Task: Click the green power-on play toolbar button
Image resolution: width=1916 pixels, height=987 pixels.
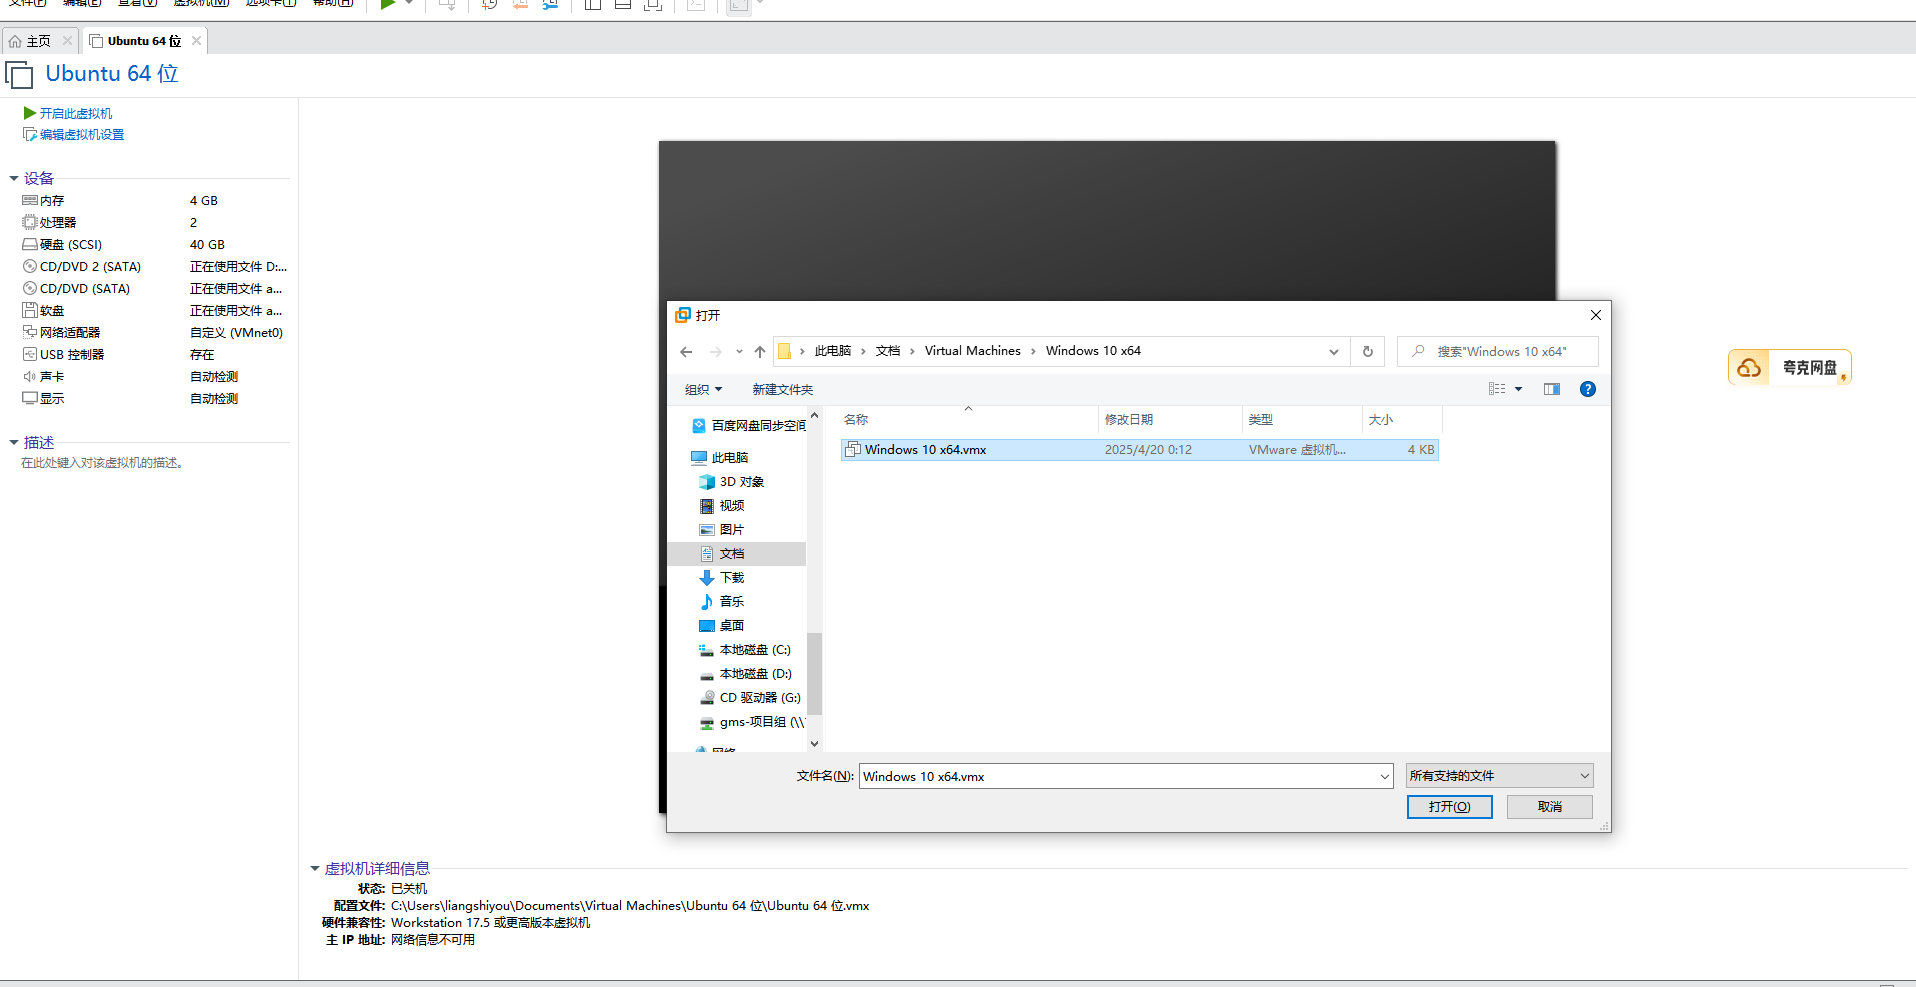Action: click(388, 4)
